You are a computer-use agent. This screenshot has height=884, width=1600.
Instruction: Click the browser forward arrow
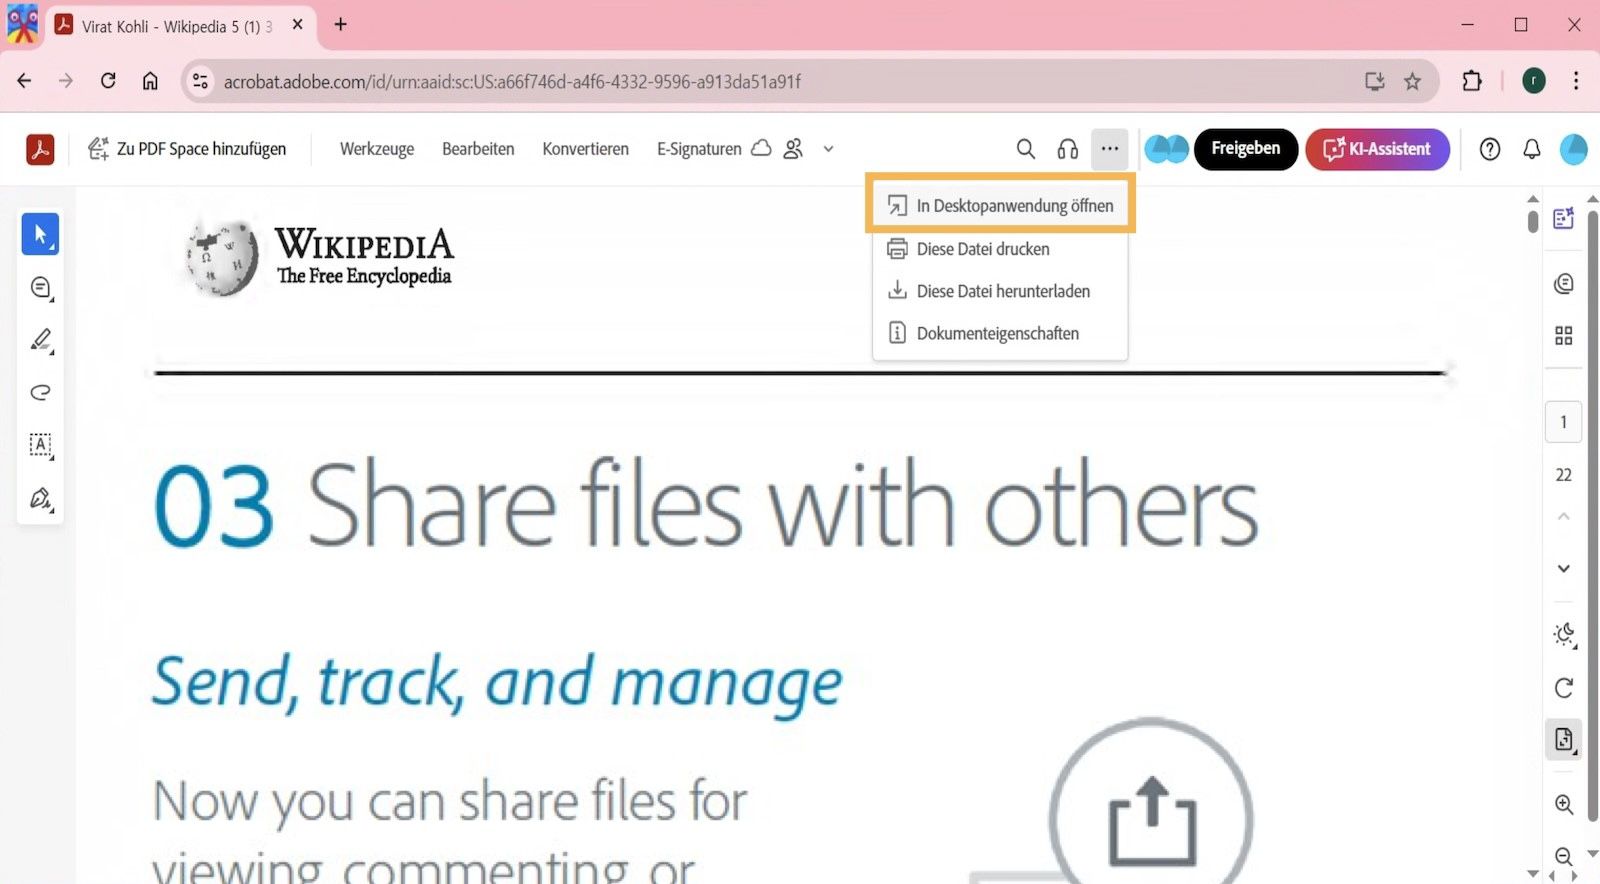click(66, 81)
